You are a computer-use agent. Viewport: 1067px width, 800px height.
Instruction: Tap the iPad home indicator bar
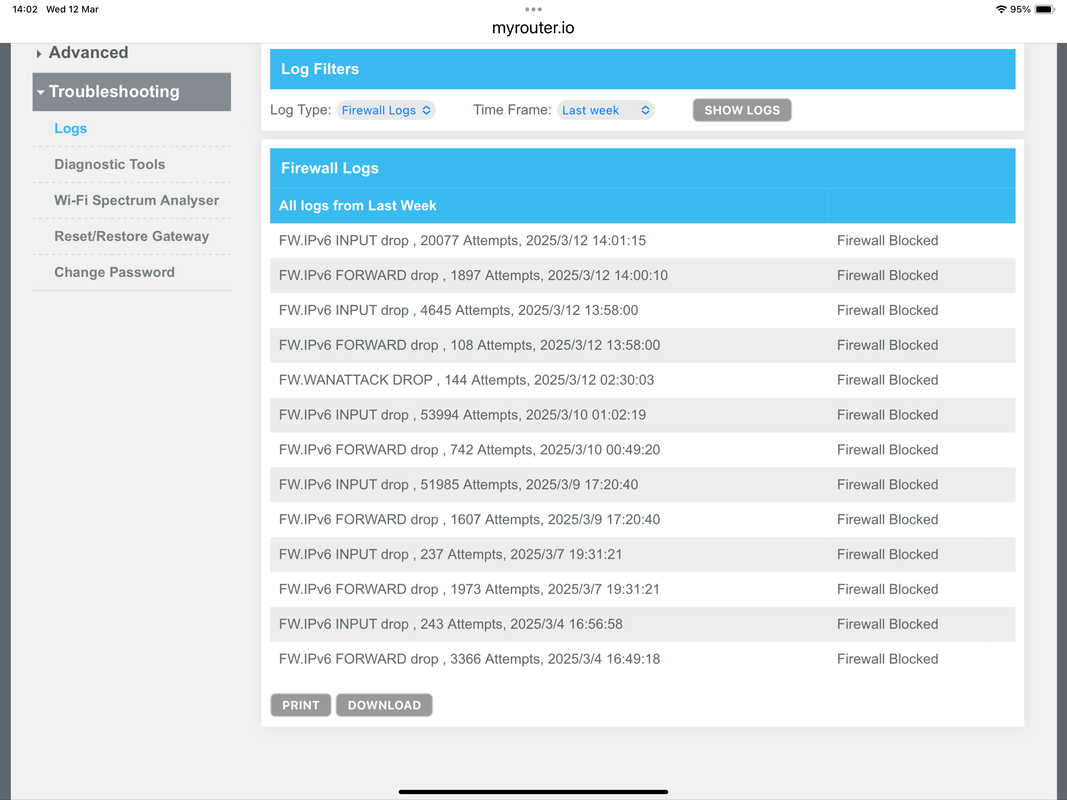533,792
